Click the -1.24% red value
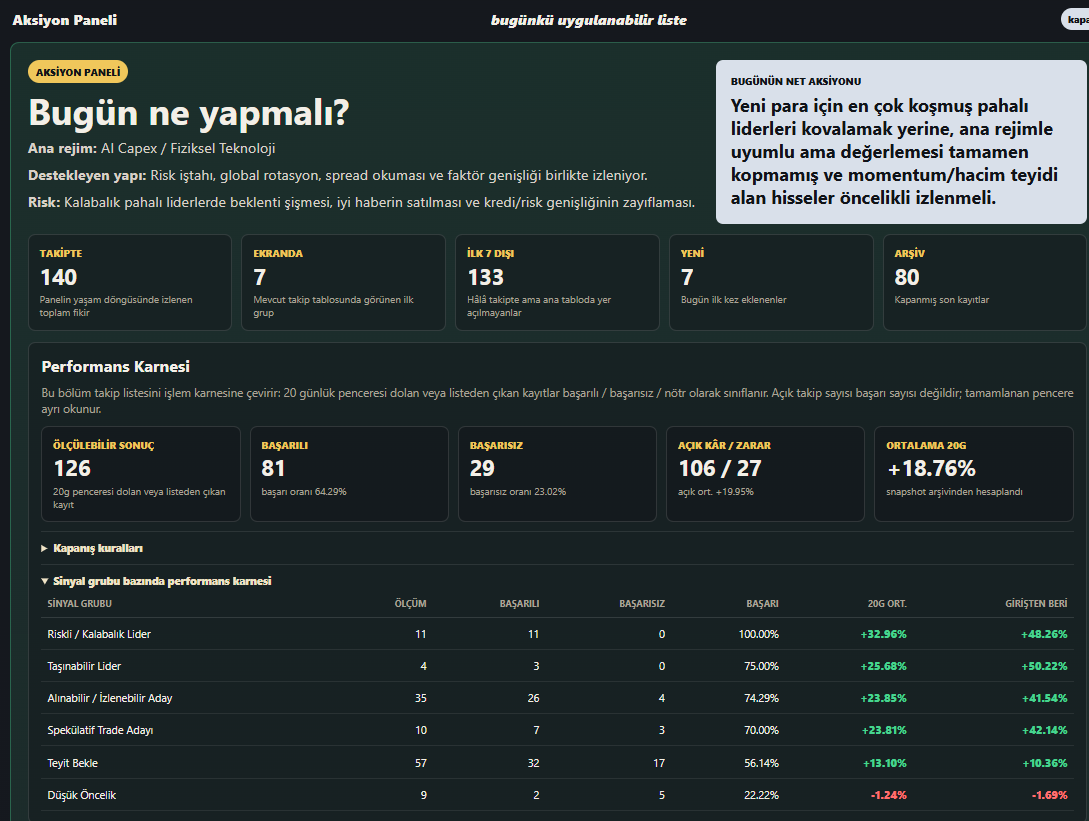The image size is (1089, 821). coord(888,795)
